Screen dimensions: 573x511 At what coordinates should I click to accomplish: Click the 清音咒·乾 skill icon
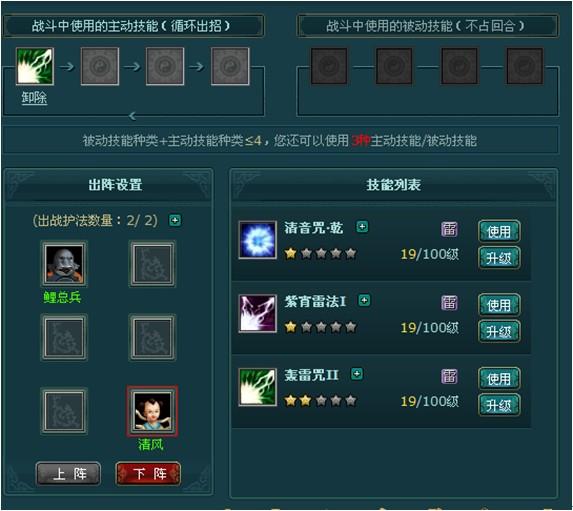258,240
